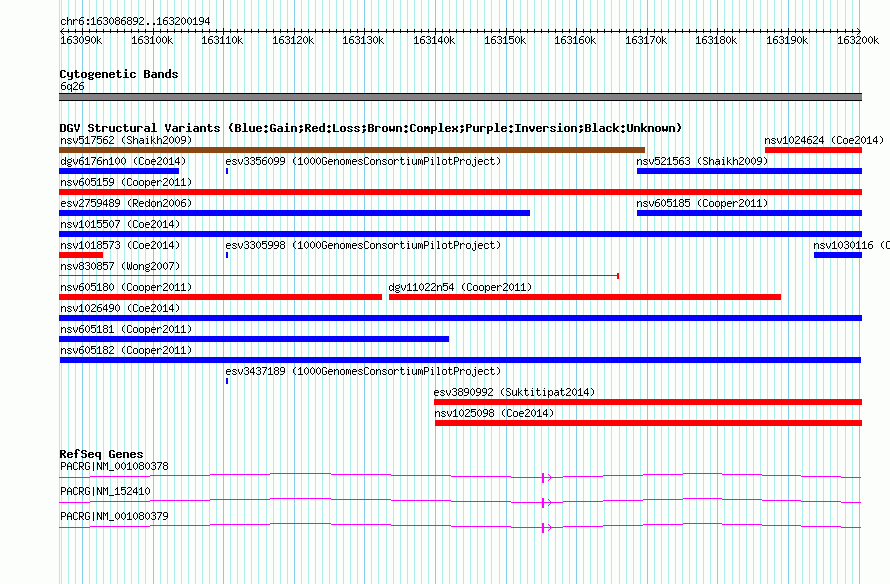Select the blue nsv1015507 gain bar
Viewport: 890px width, 584px height.
(x=460, y=234)
